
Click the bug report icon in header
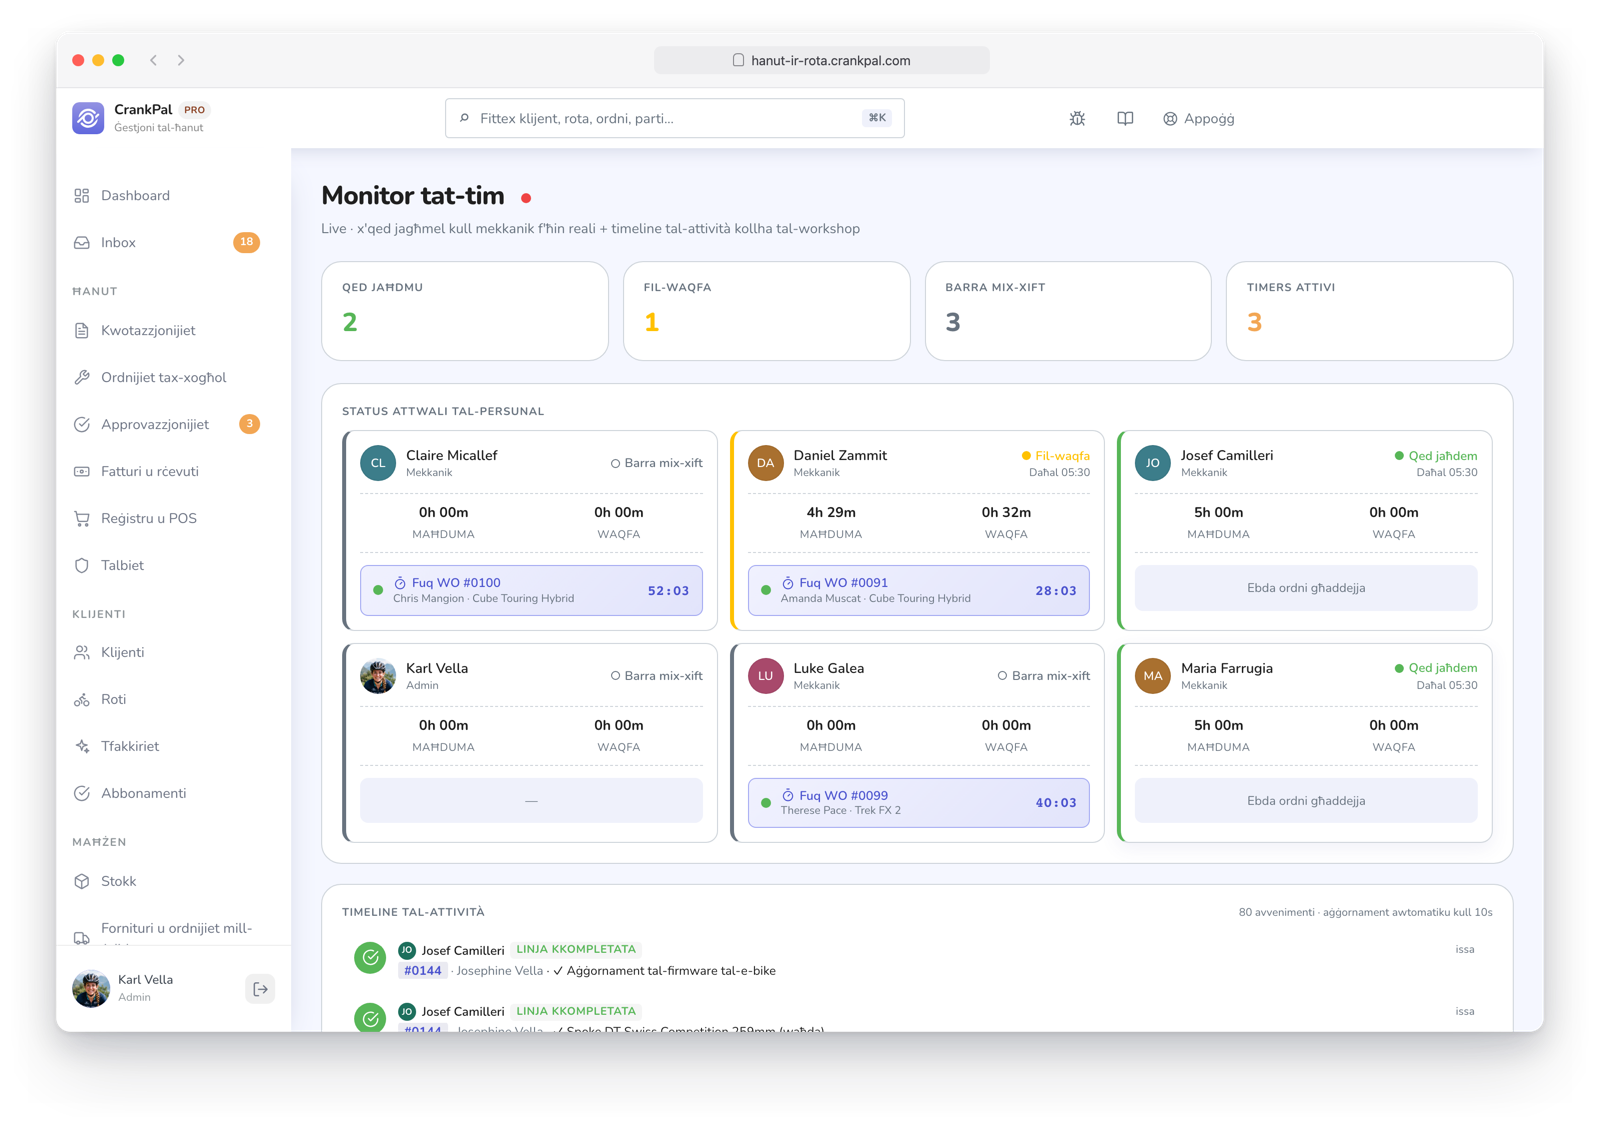pos(1077,118)
